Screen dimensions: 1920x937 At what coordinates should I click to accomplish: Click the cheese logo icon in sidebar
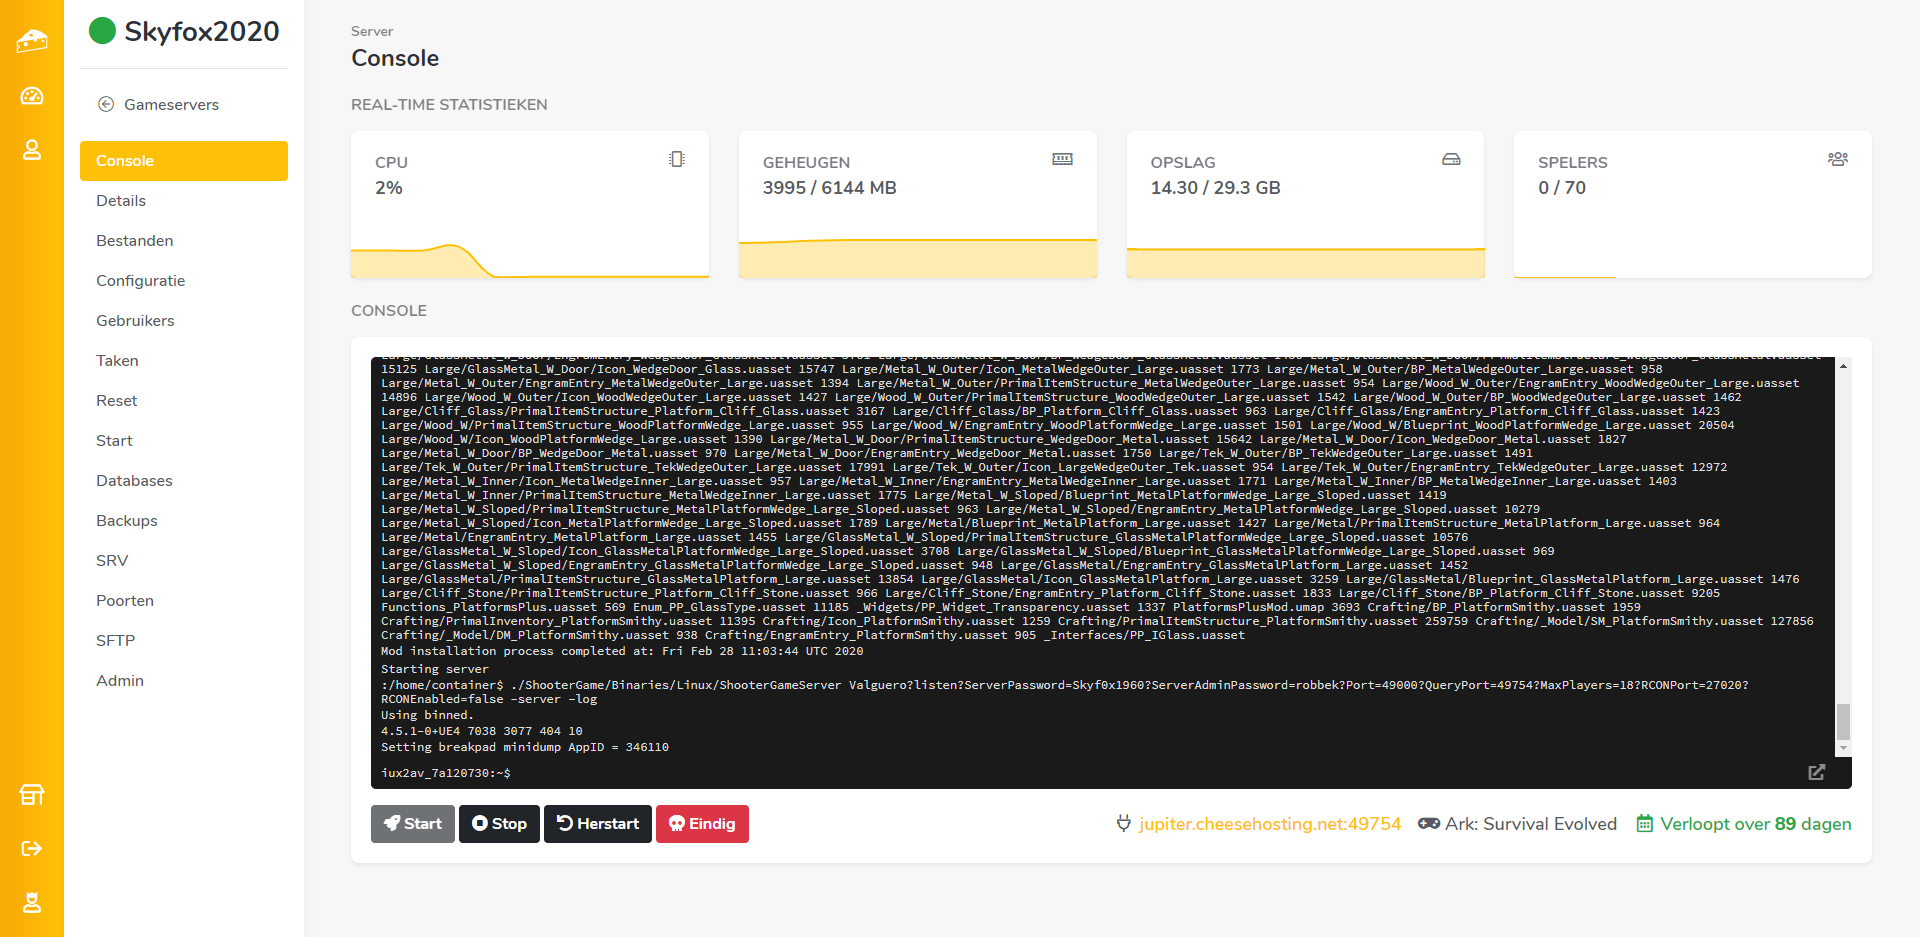[32, 41]
